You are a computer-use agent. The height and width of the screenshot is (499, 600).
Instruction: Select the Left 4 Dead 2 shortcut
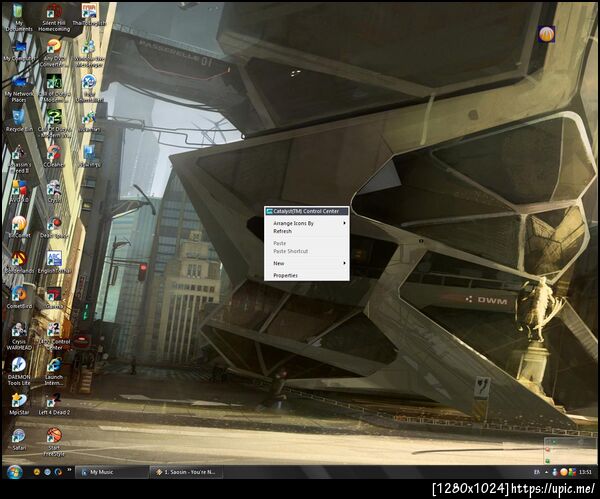pyautogui.click(x=54, y=404)
